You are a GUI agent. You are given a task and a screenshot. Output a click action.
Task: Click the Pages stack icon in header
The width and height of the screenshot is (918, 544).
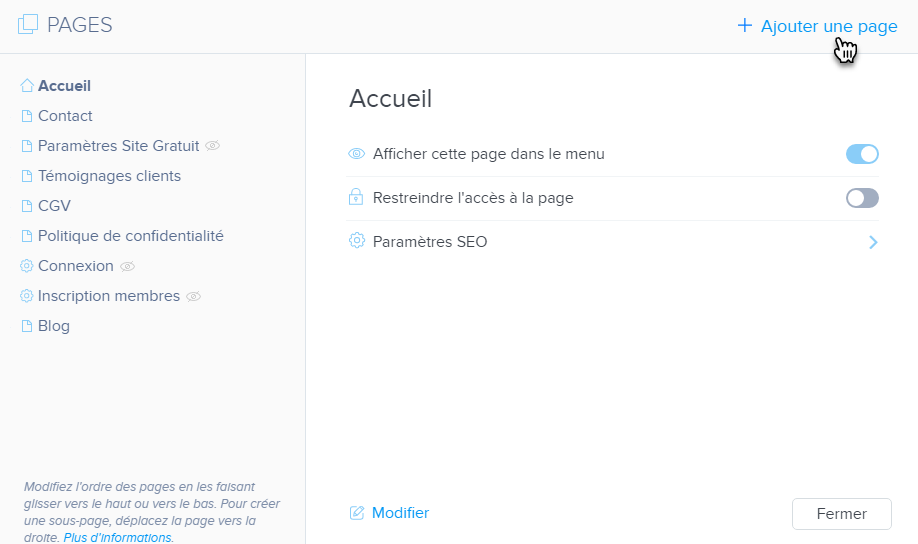tap(28, 25)
